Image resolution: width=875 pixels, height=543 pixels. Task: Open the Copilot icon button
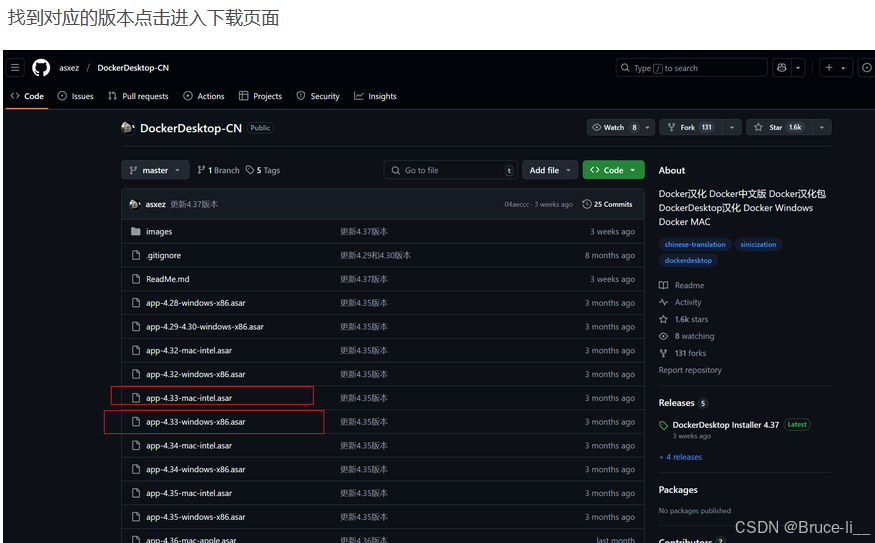[782, 68]
